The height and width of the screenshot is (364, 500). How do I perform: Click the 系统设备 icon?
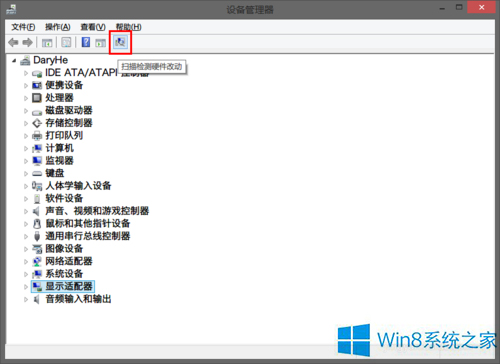tap(37, 274)
